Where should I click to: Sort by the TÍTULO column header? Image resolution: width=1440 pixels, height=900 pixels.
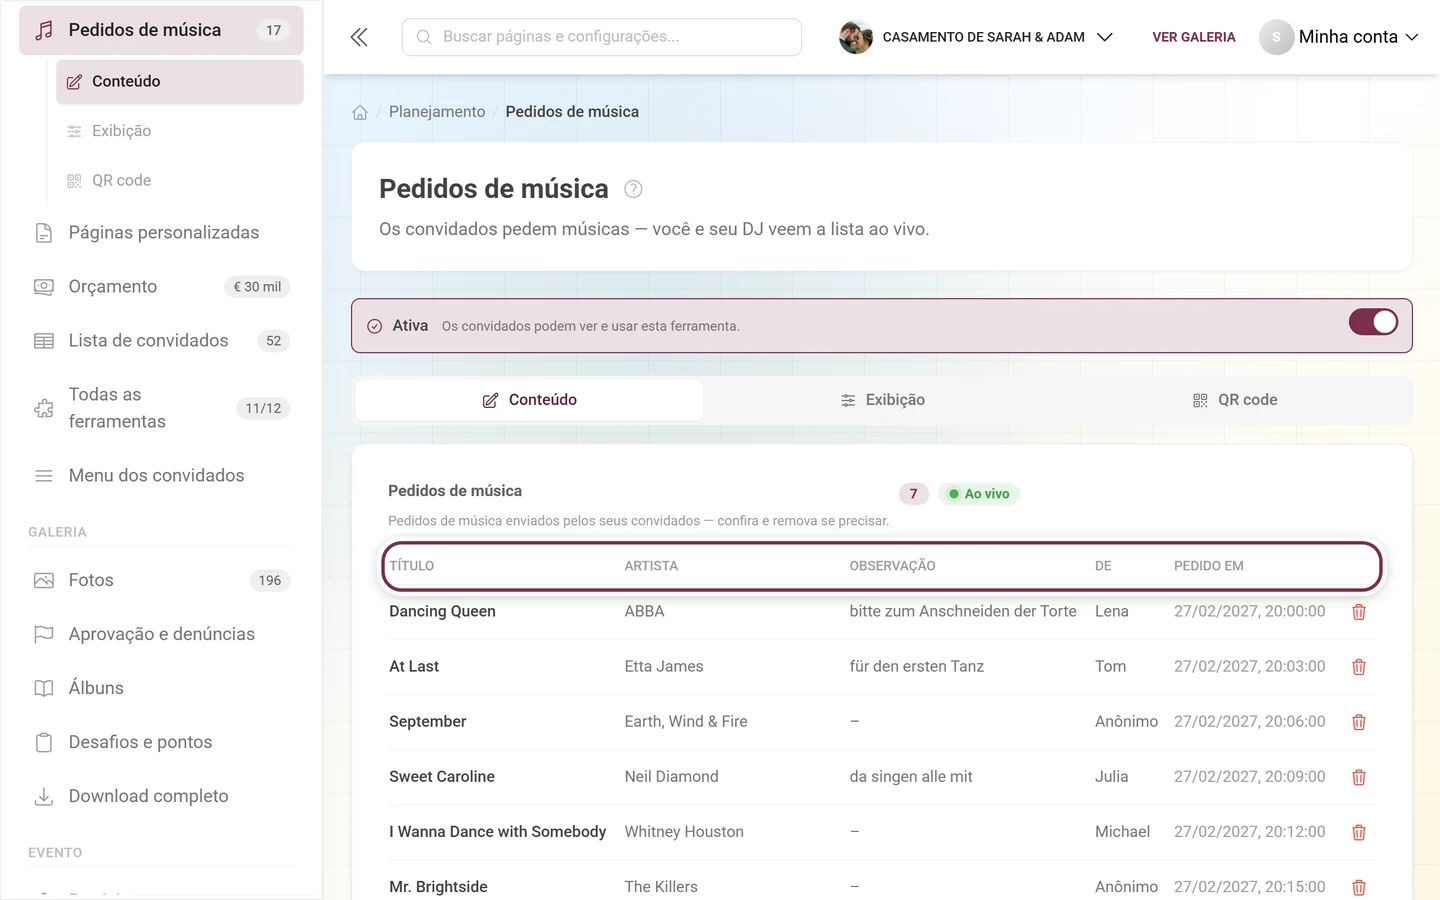(412, 566)
